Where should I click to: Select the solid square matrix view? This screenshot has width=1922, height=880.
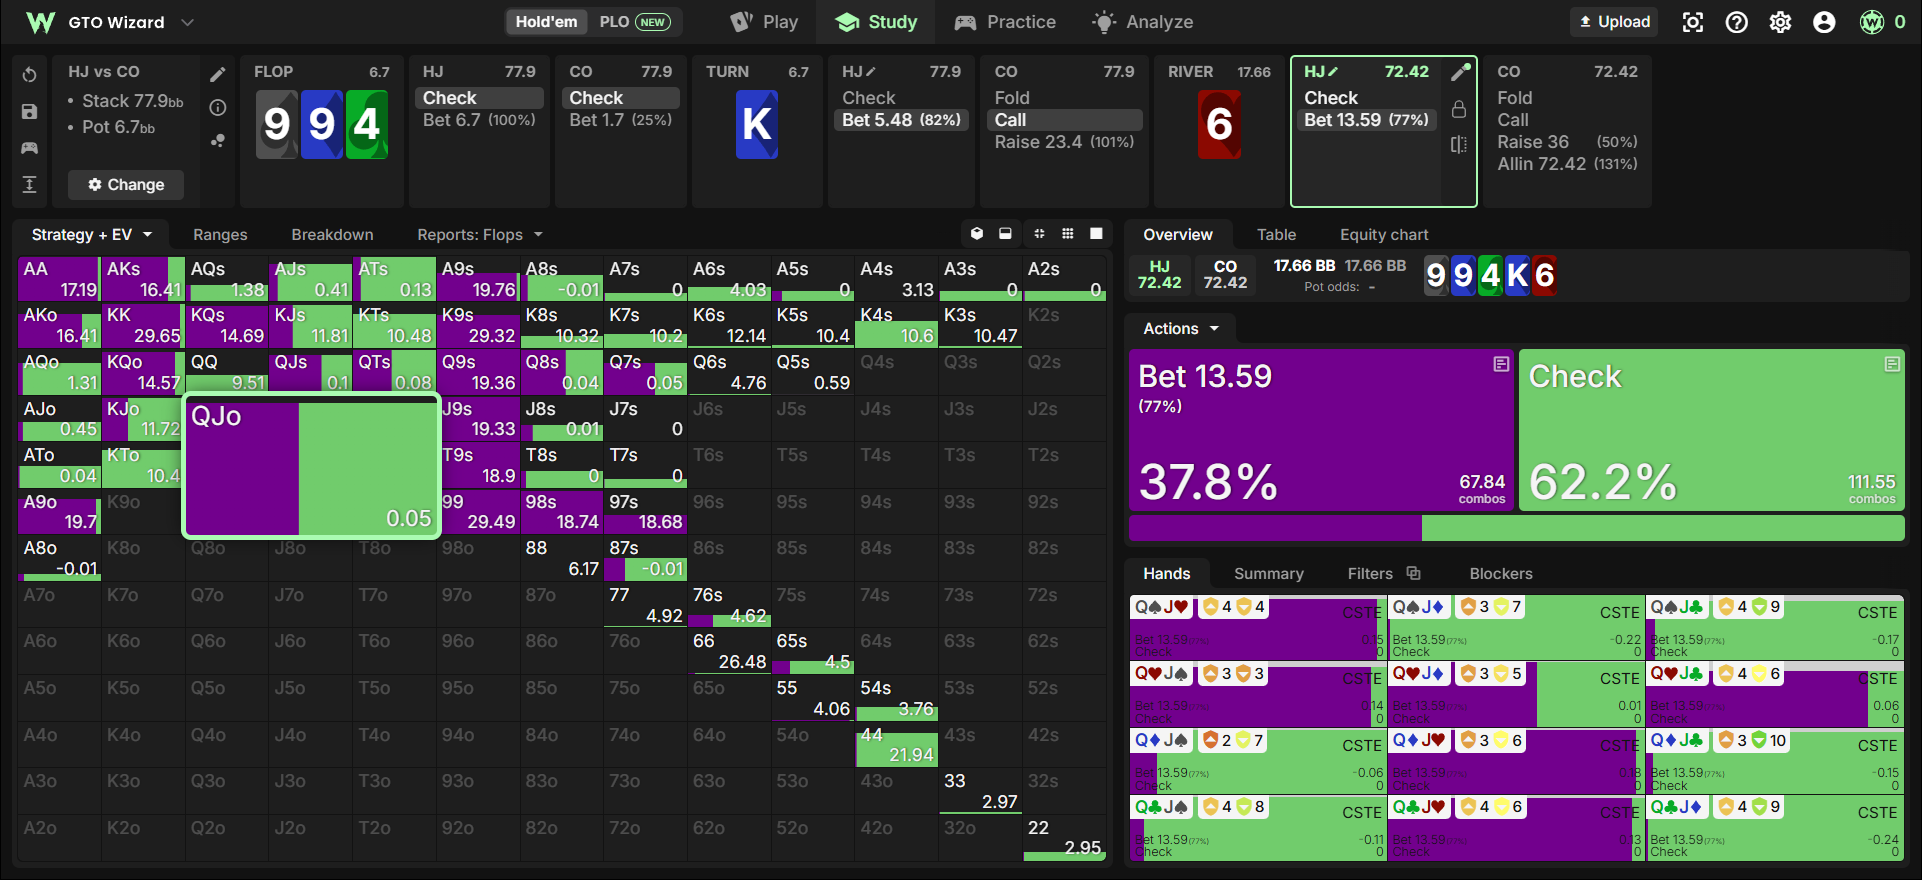tap(1096, 234)
